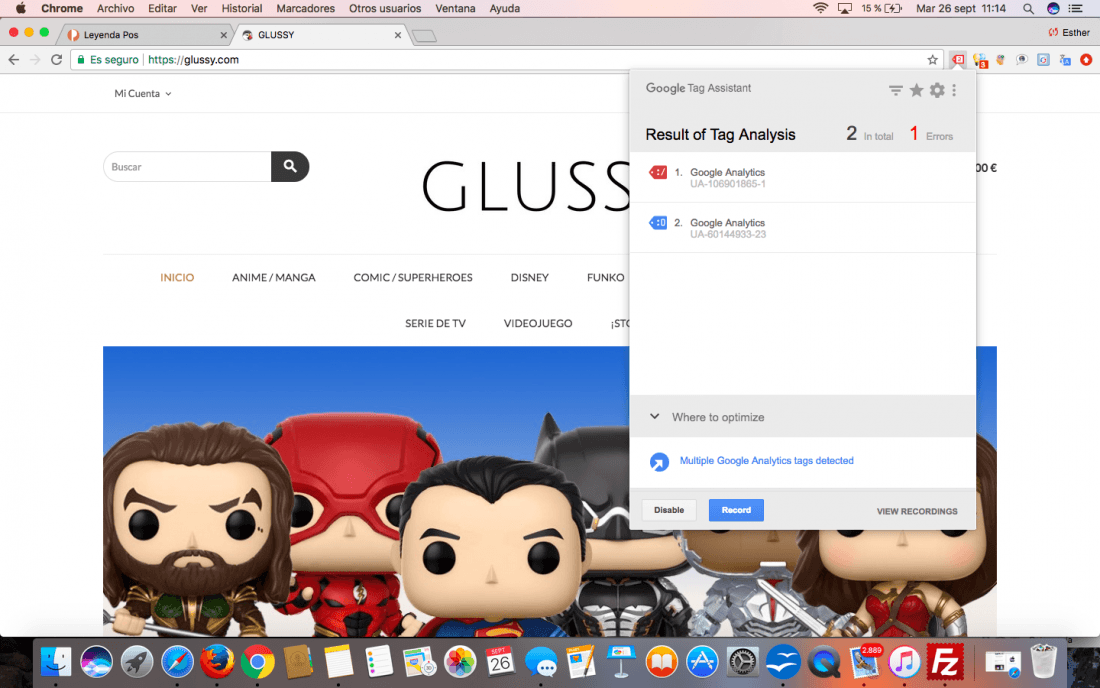Open macOS Spotlight search

coord(1028,8)
